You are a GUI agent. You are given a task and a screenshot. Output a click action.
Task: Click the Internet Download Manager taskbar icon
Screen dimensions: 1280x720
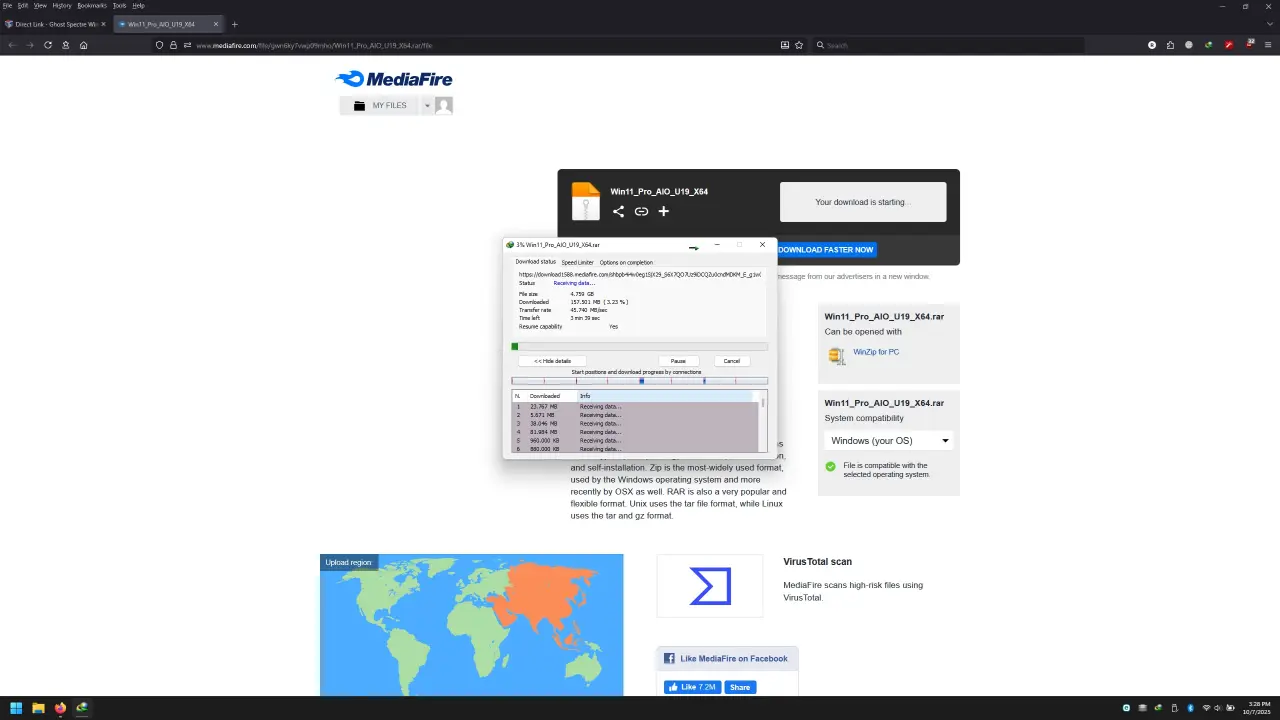pyautogui.click(x=82, y=708)
